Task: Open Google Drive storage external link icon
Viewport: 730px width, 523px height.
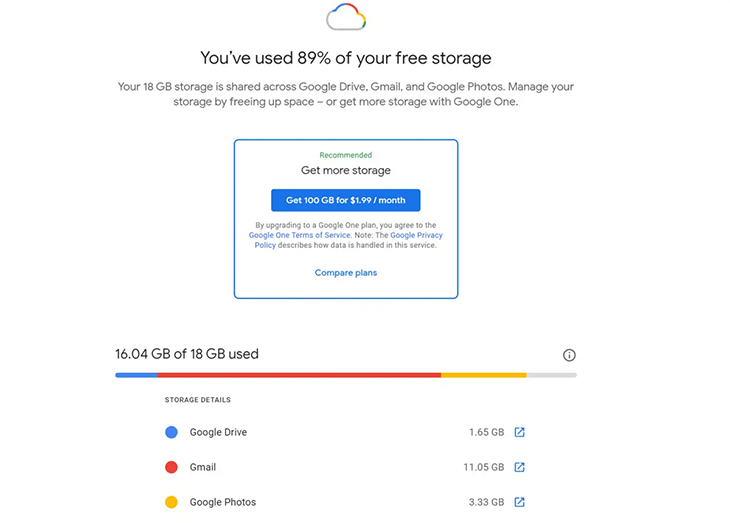Action: [x=520, y=432]
